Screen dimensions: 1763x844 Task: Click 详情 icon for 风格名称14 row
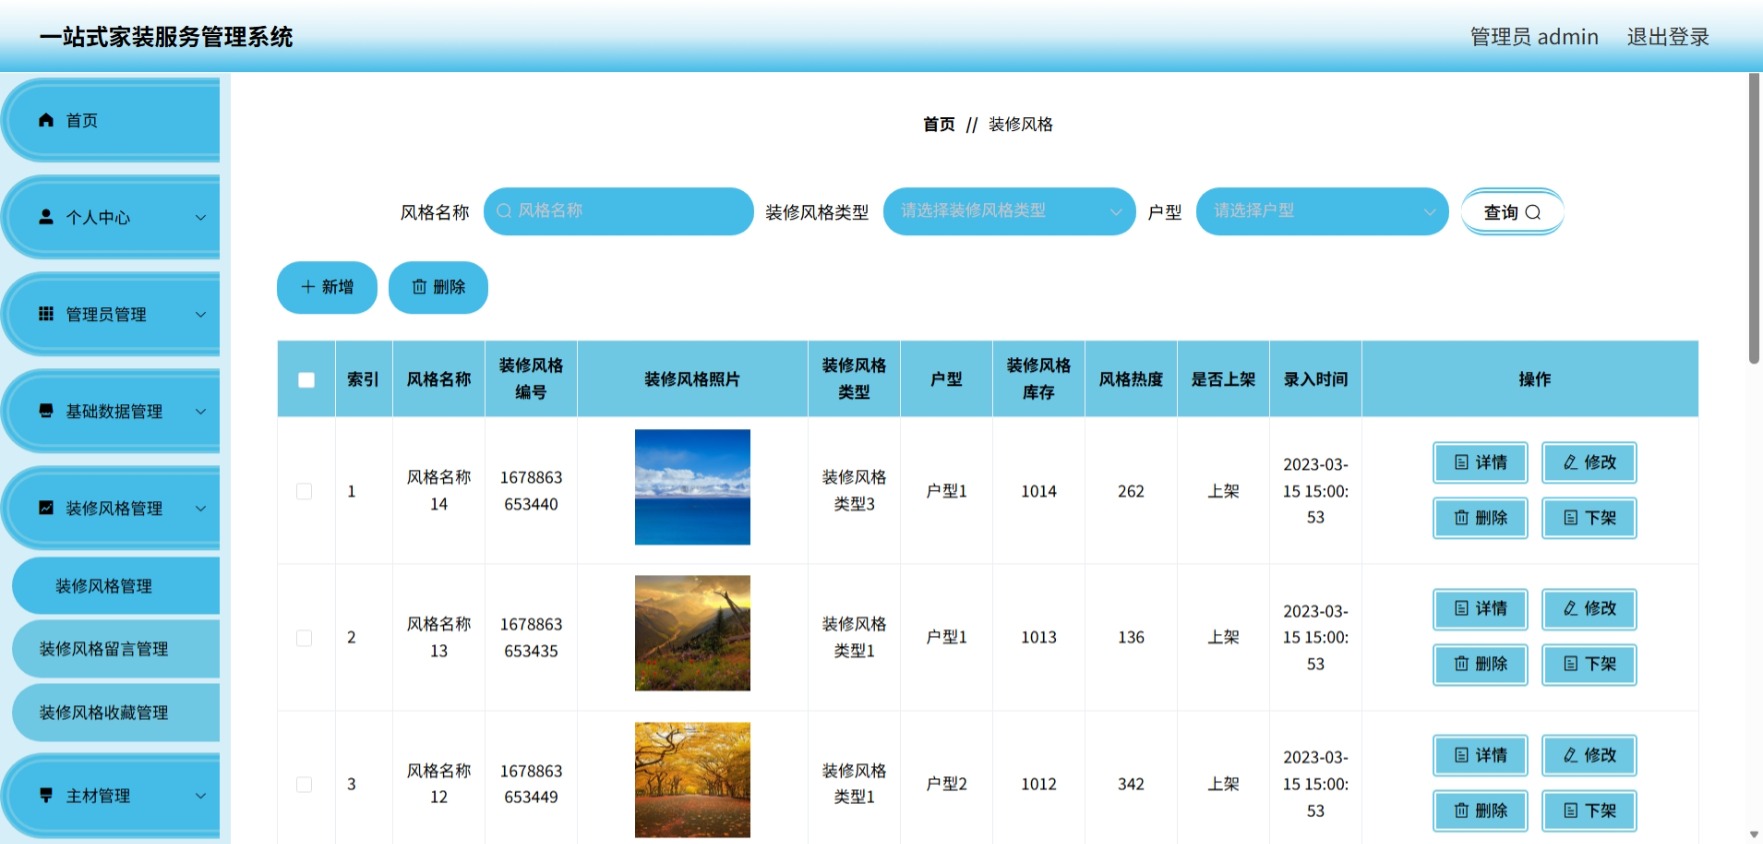(1461, 462)
